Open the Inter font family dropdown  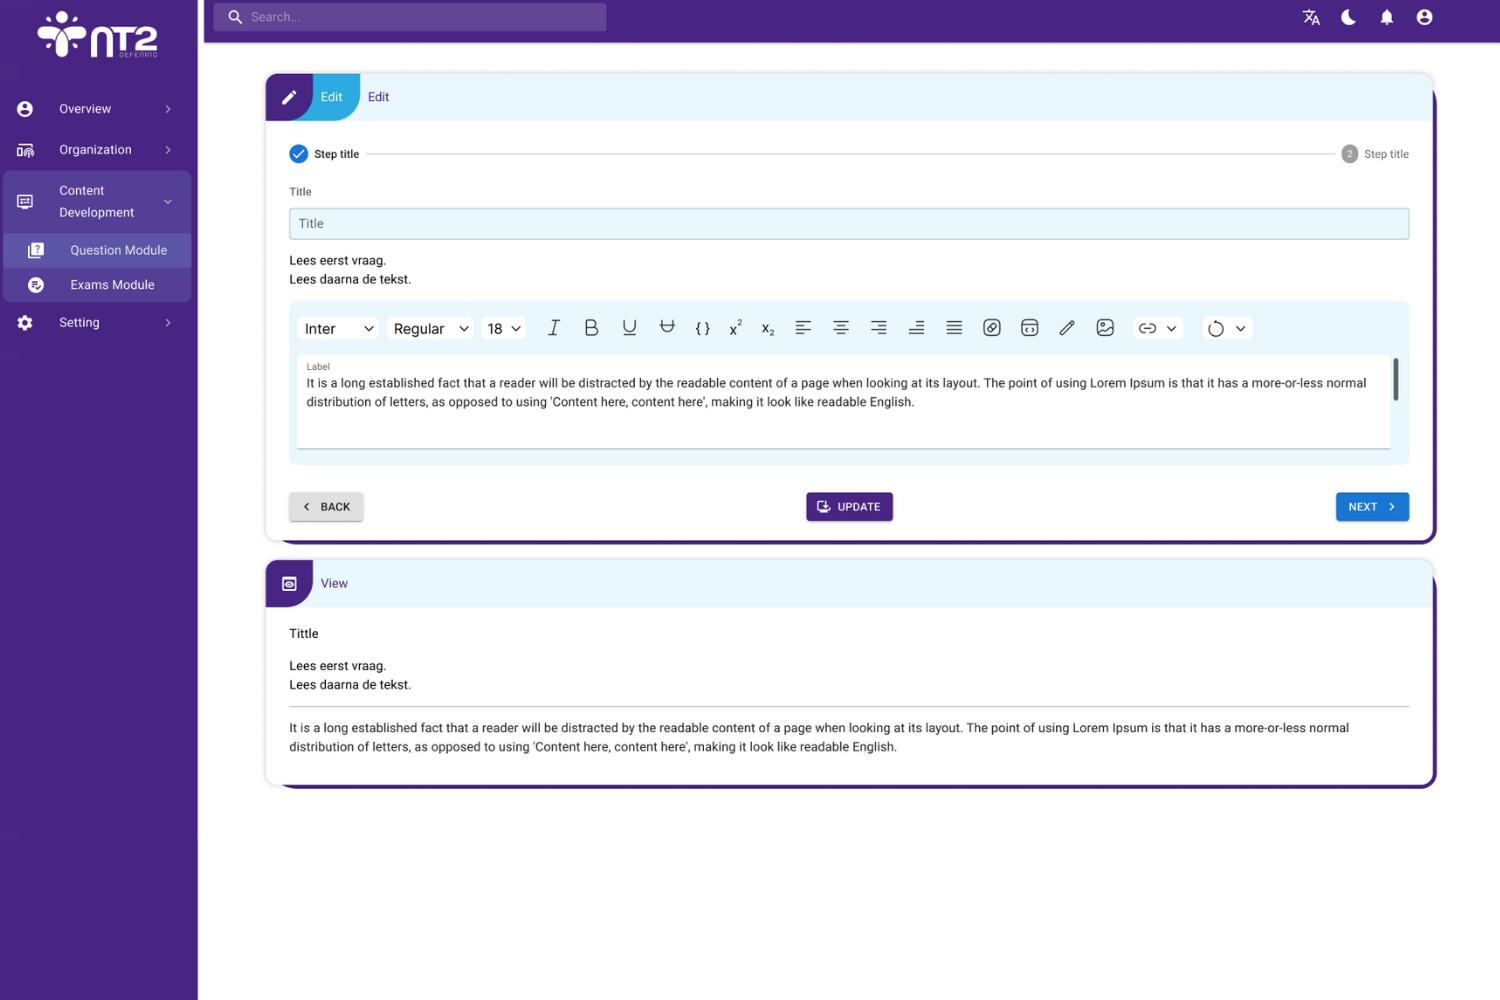[338, 328]
